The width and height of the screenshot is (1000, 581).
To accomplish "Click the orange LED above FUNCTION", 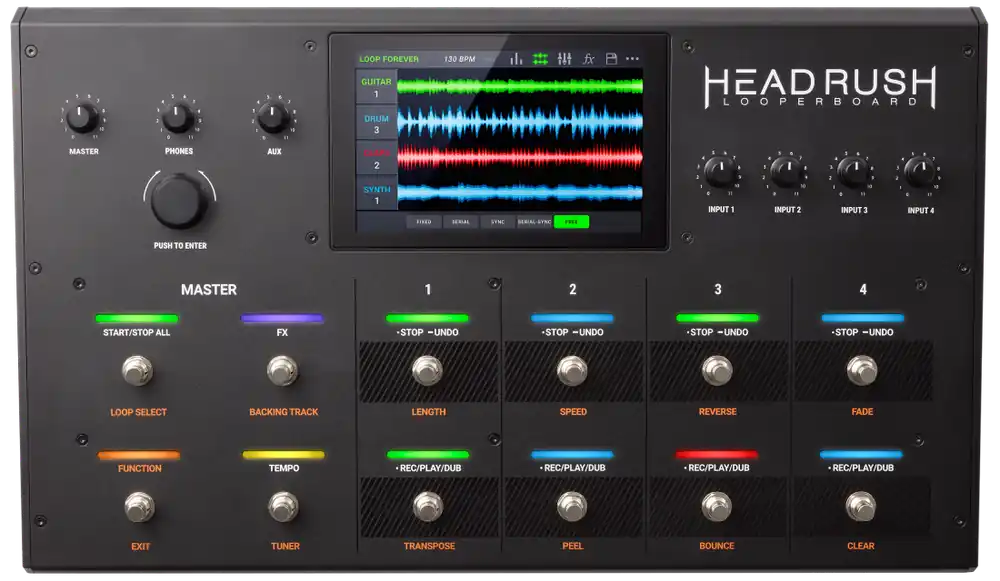I will [x=138, y=455].
